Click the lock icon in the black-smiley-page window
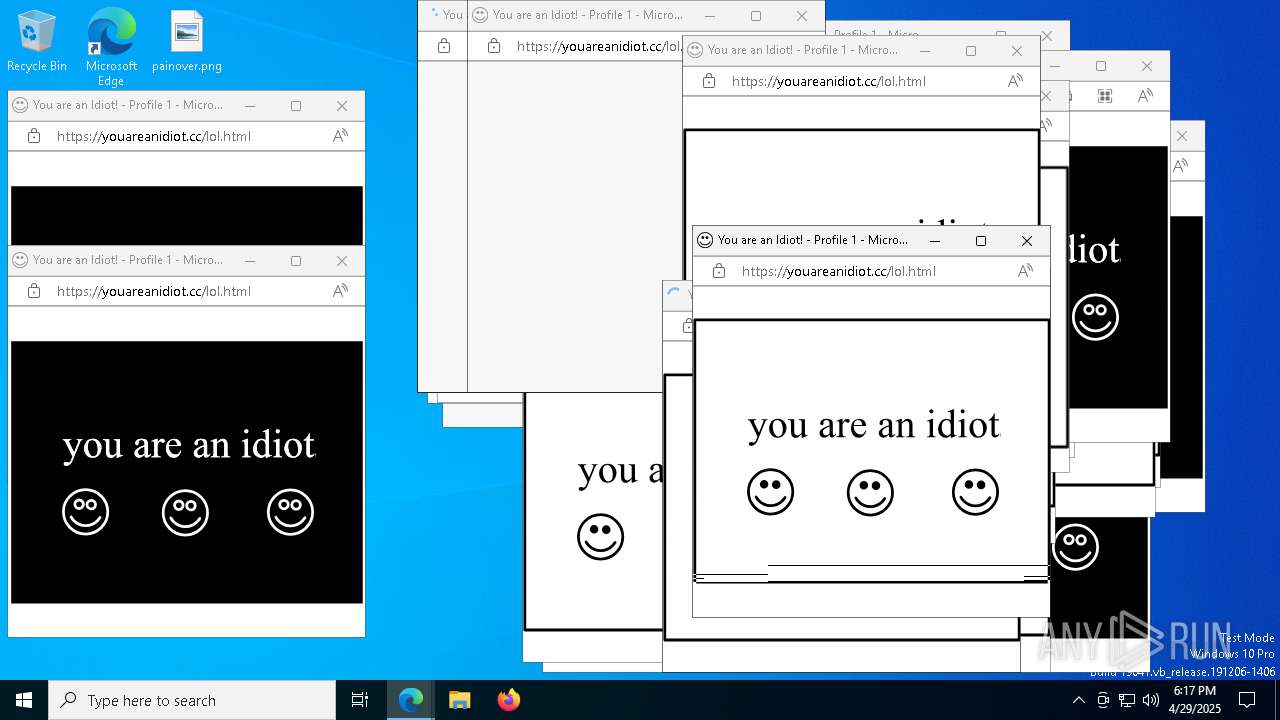Viewport: 1280px width, 720px height. click(34, 291)
